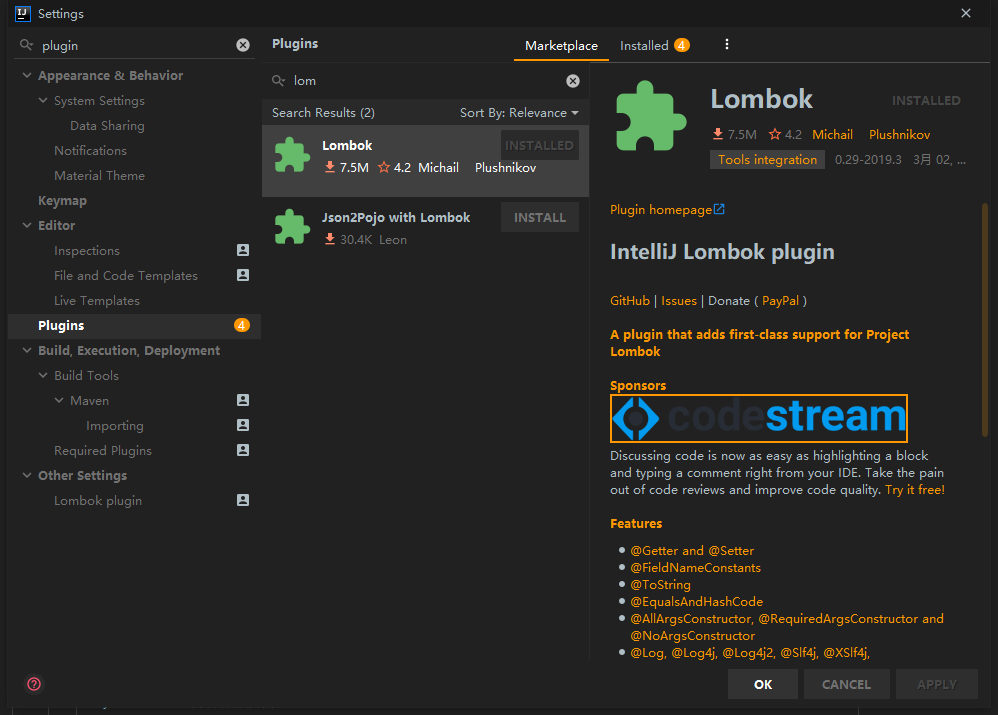Click the Lombok green puzzle icon in results

coord(292,155)
